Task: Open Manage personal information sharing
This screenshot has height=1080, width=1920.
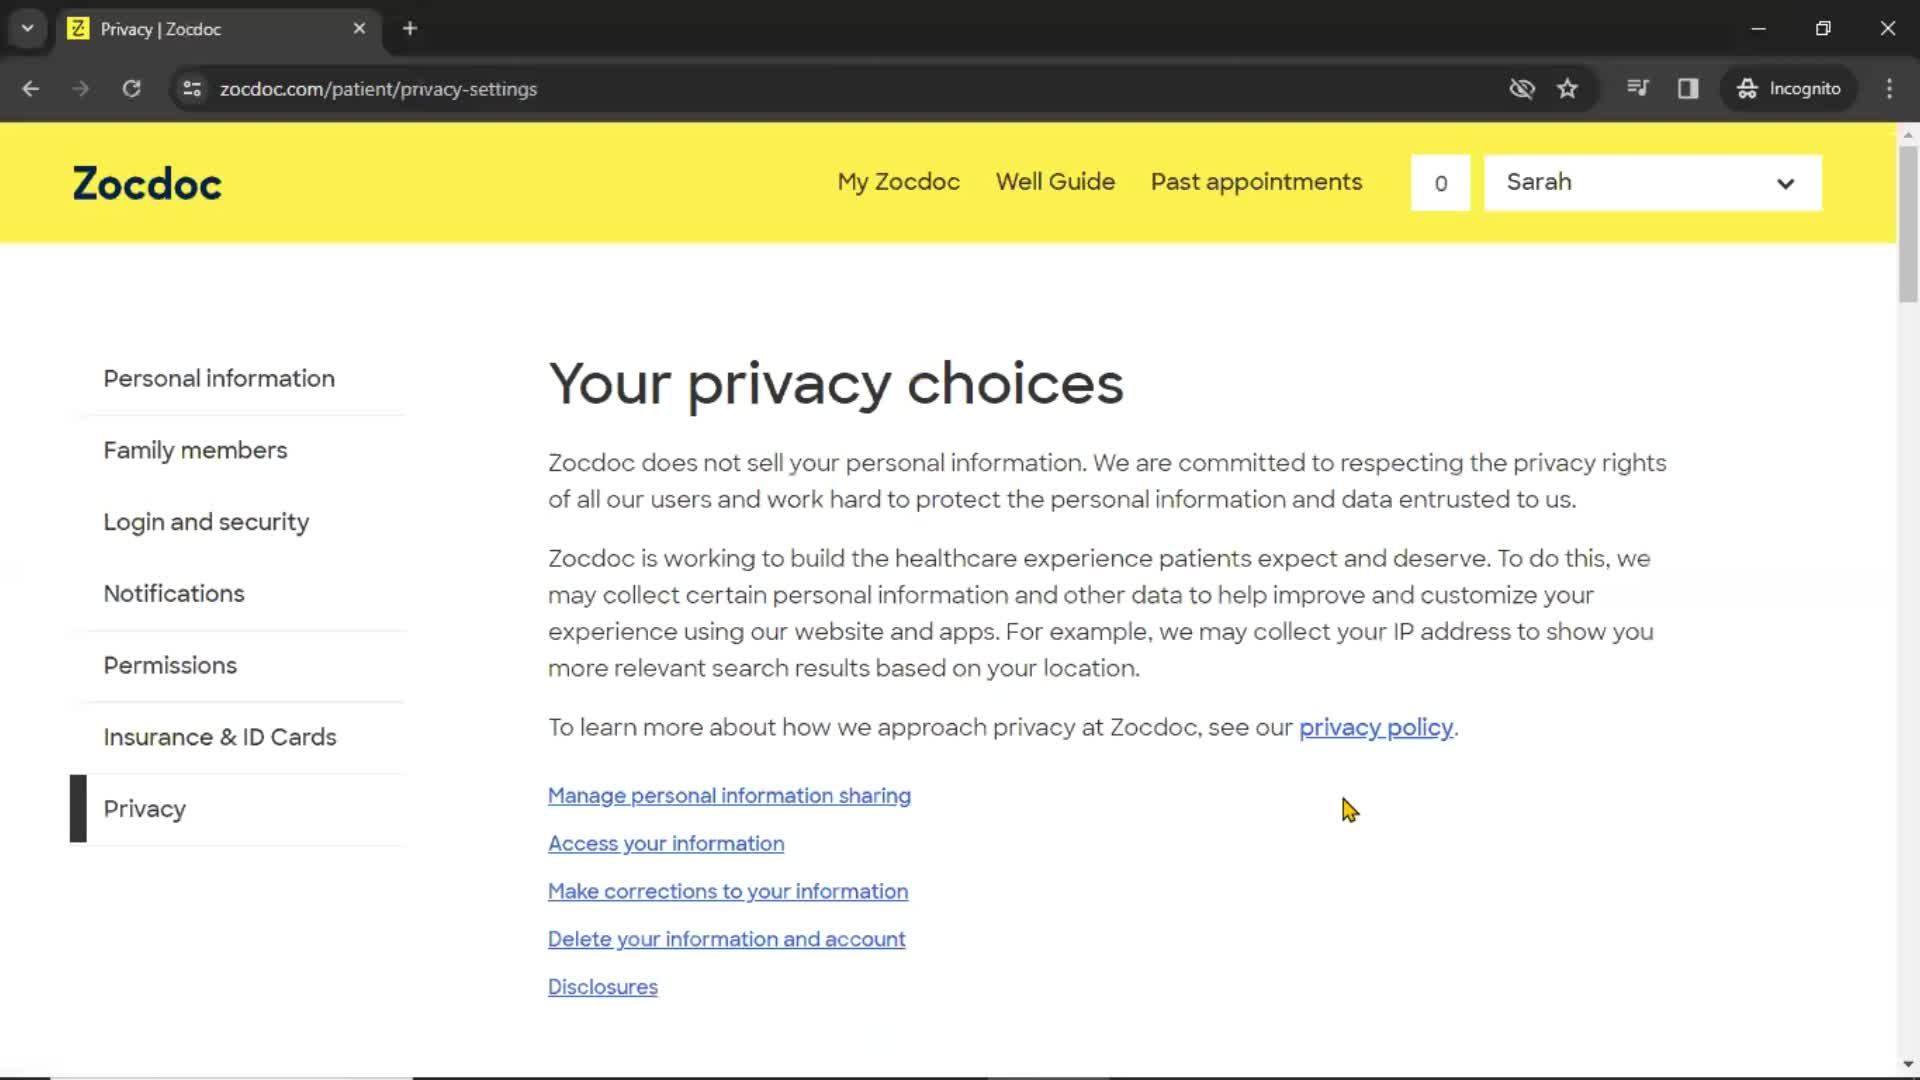Action: click(x=729, y=795)
